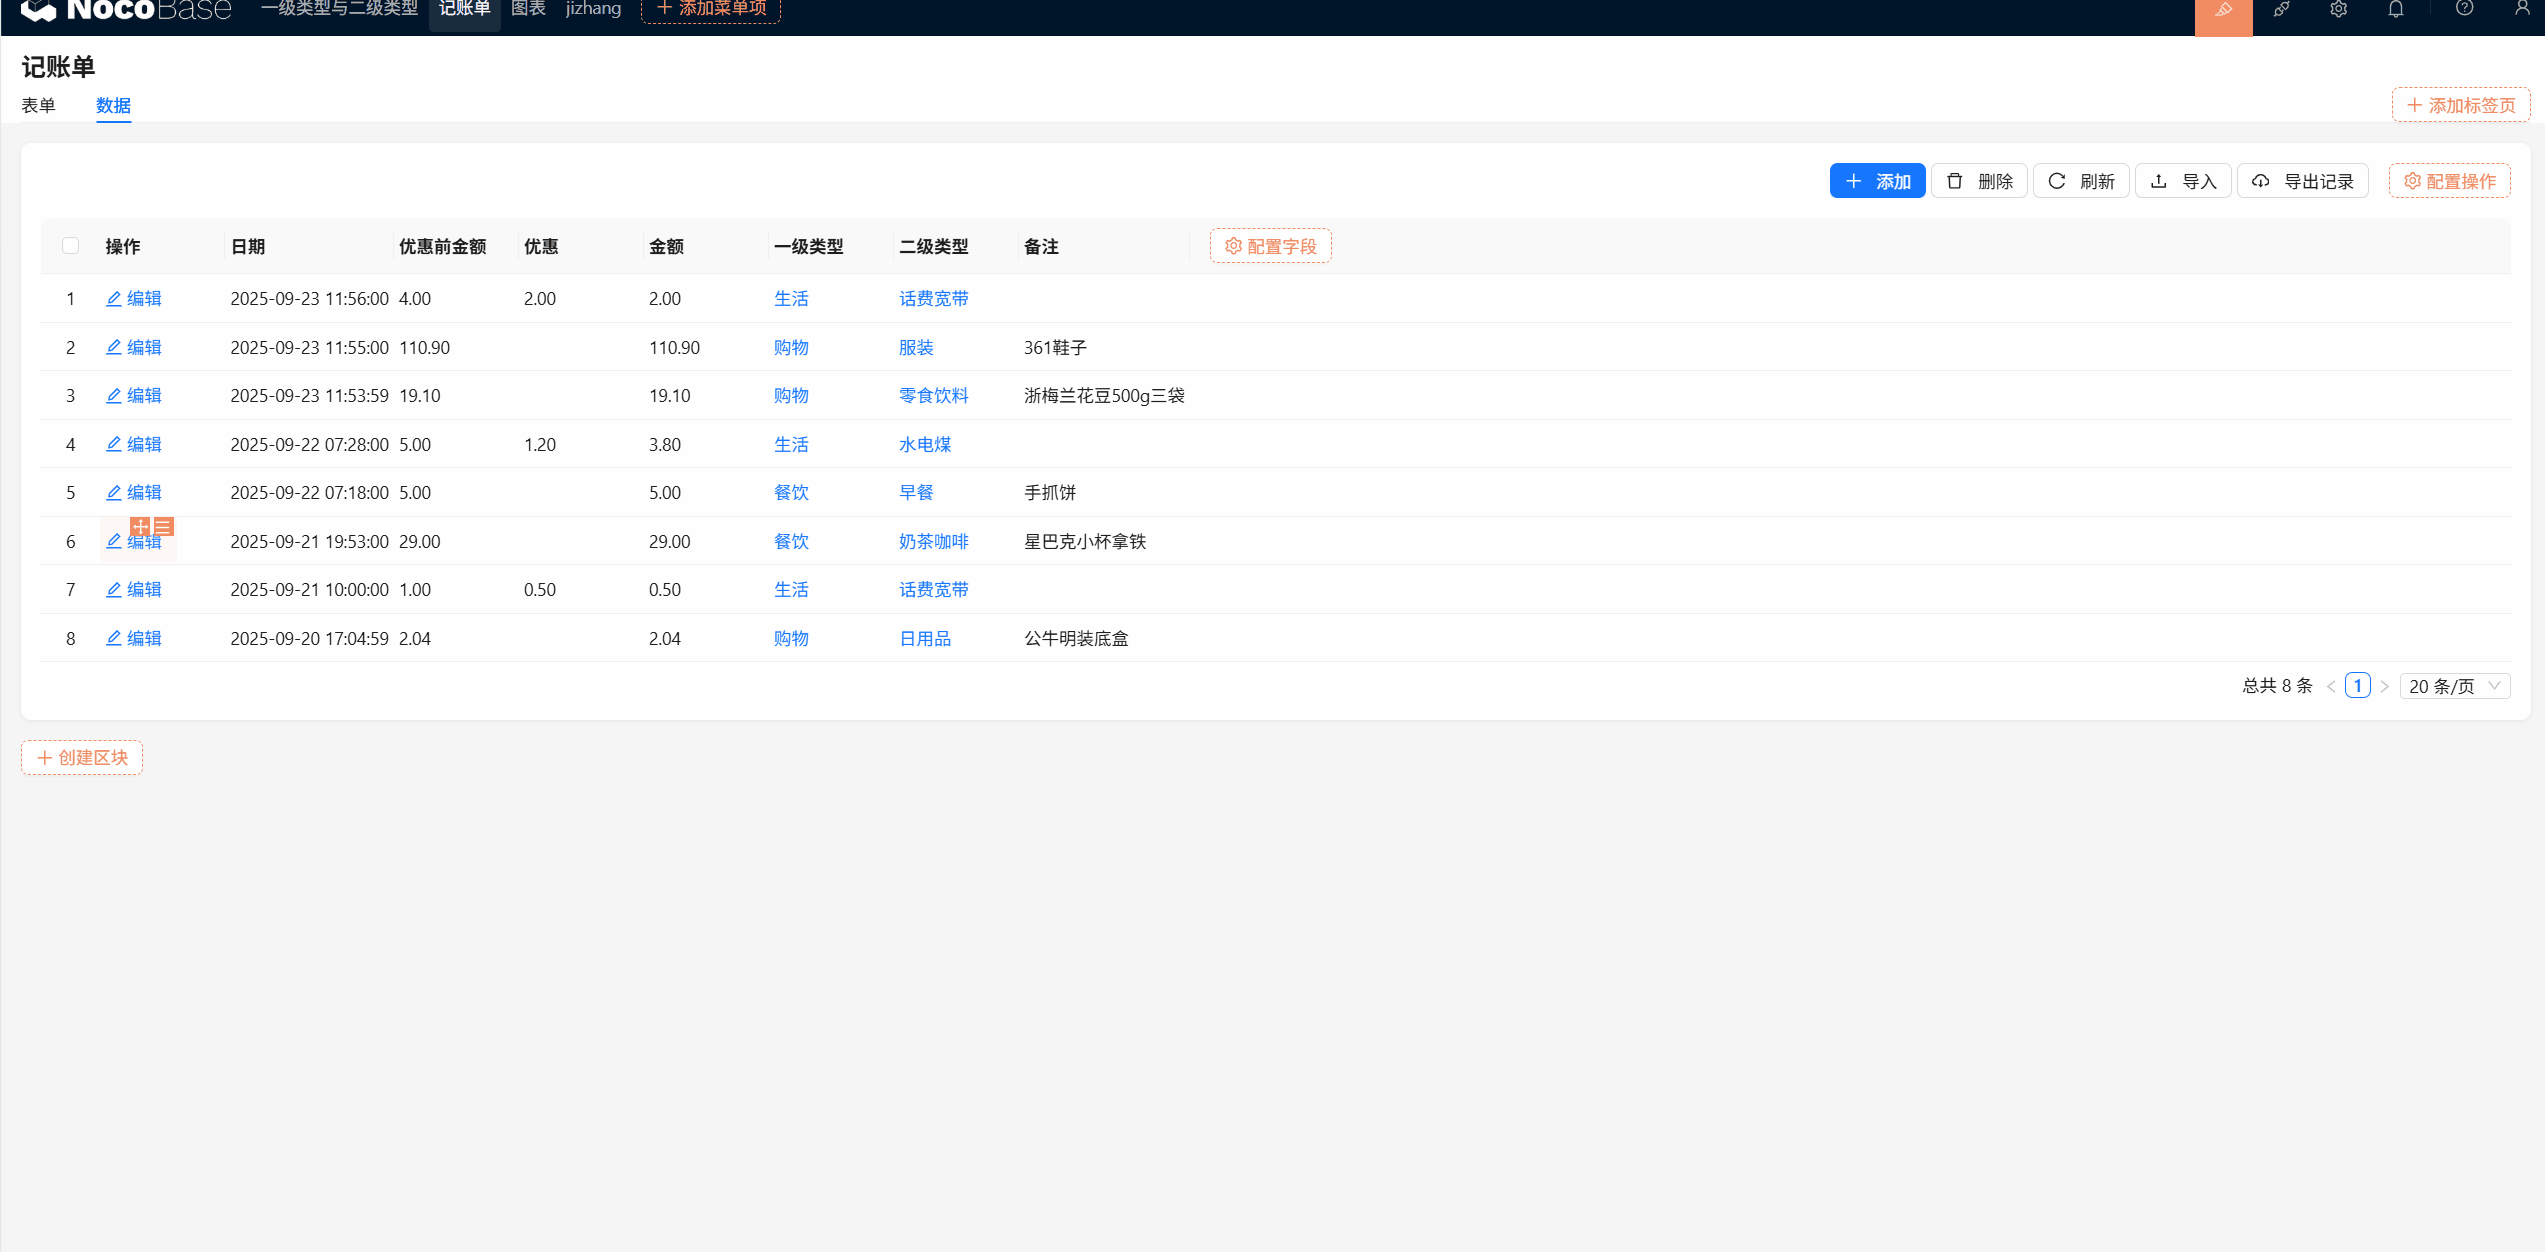Click the orange settings menu icon on row 6

(164, 526)
